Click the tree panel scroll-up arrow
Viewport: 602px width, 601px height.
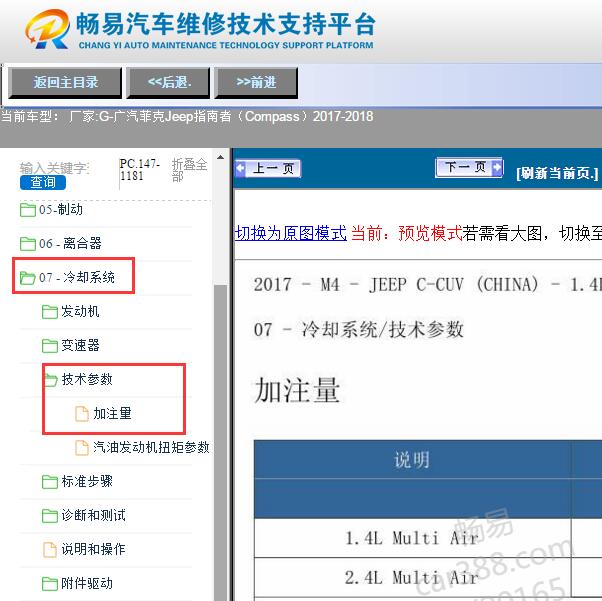pyautogui.click(x=220, y=157)
